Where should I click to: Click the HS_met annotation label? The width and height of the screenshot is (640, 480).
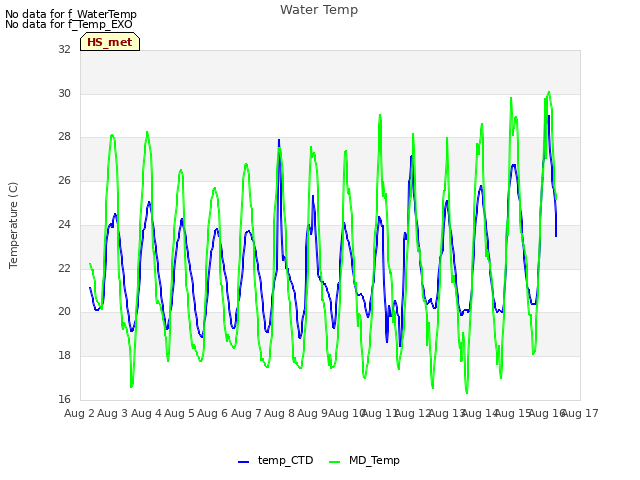click(110, 42)
